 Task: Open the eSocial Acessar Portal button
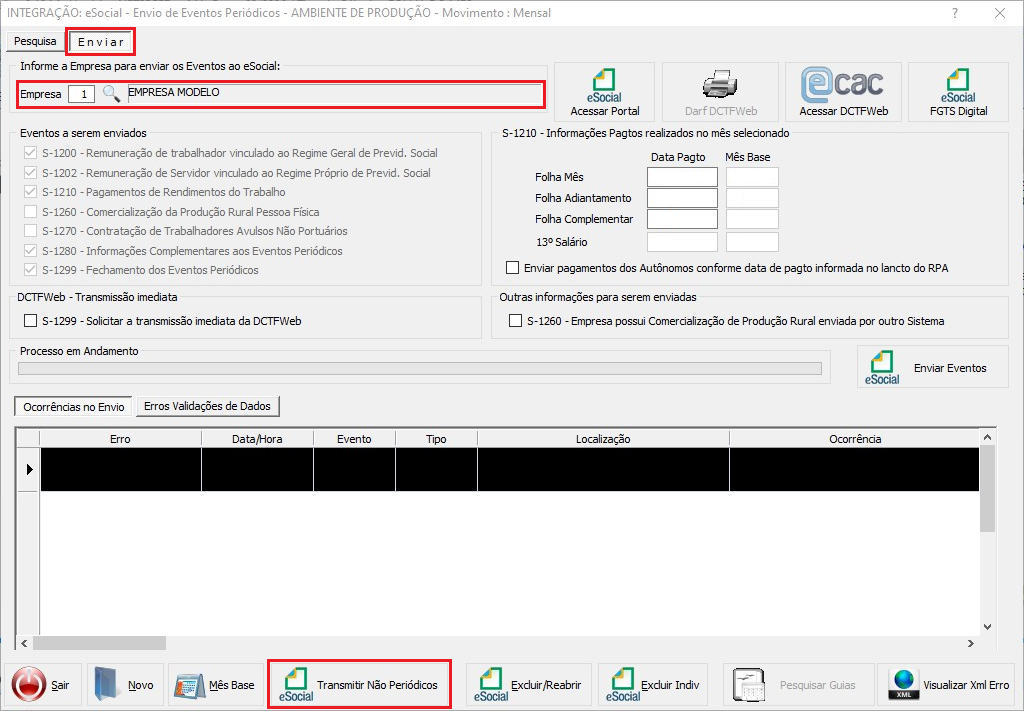tap(604, 92)
